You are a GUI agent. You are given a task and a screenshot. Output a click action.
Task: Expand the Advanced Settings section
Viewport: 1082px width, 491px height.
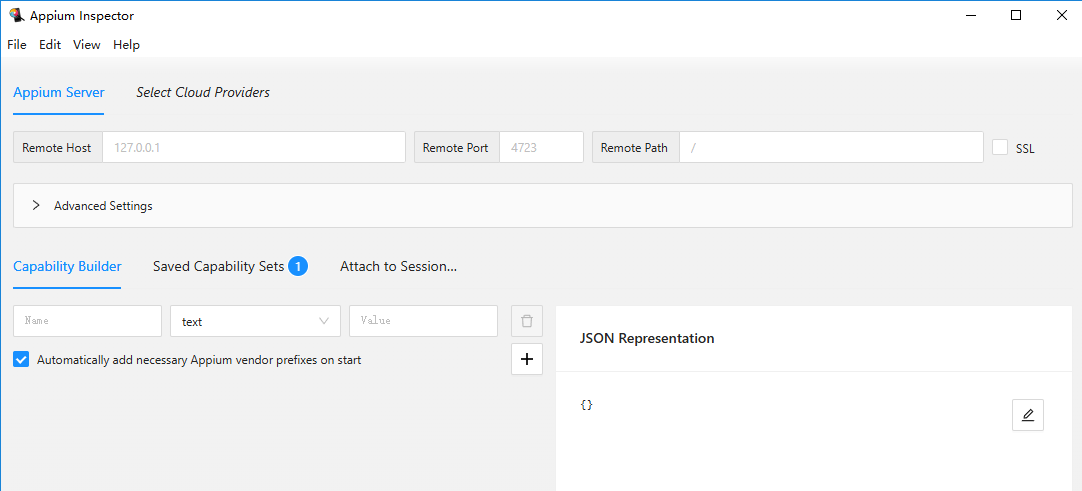542,206
